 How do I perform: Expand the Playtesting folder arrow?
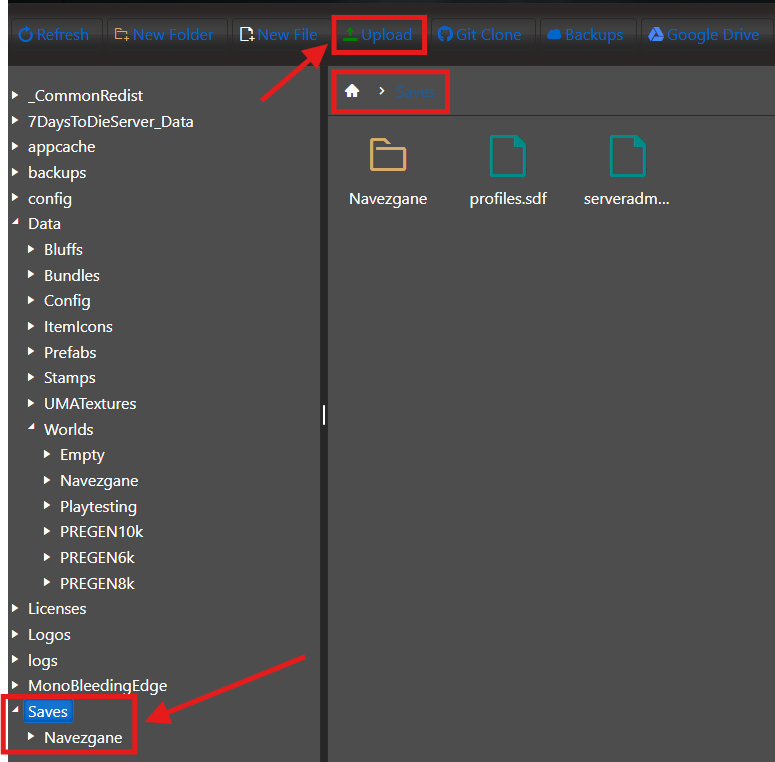click(47, 505)
